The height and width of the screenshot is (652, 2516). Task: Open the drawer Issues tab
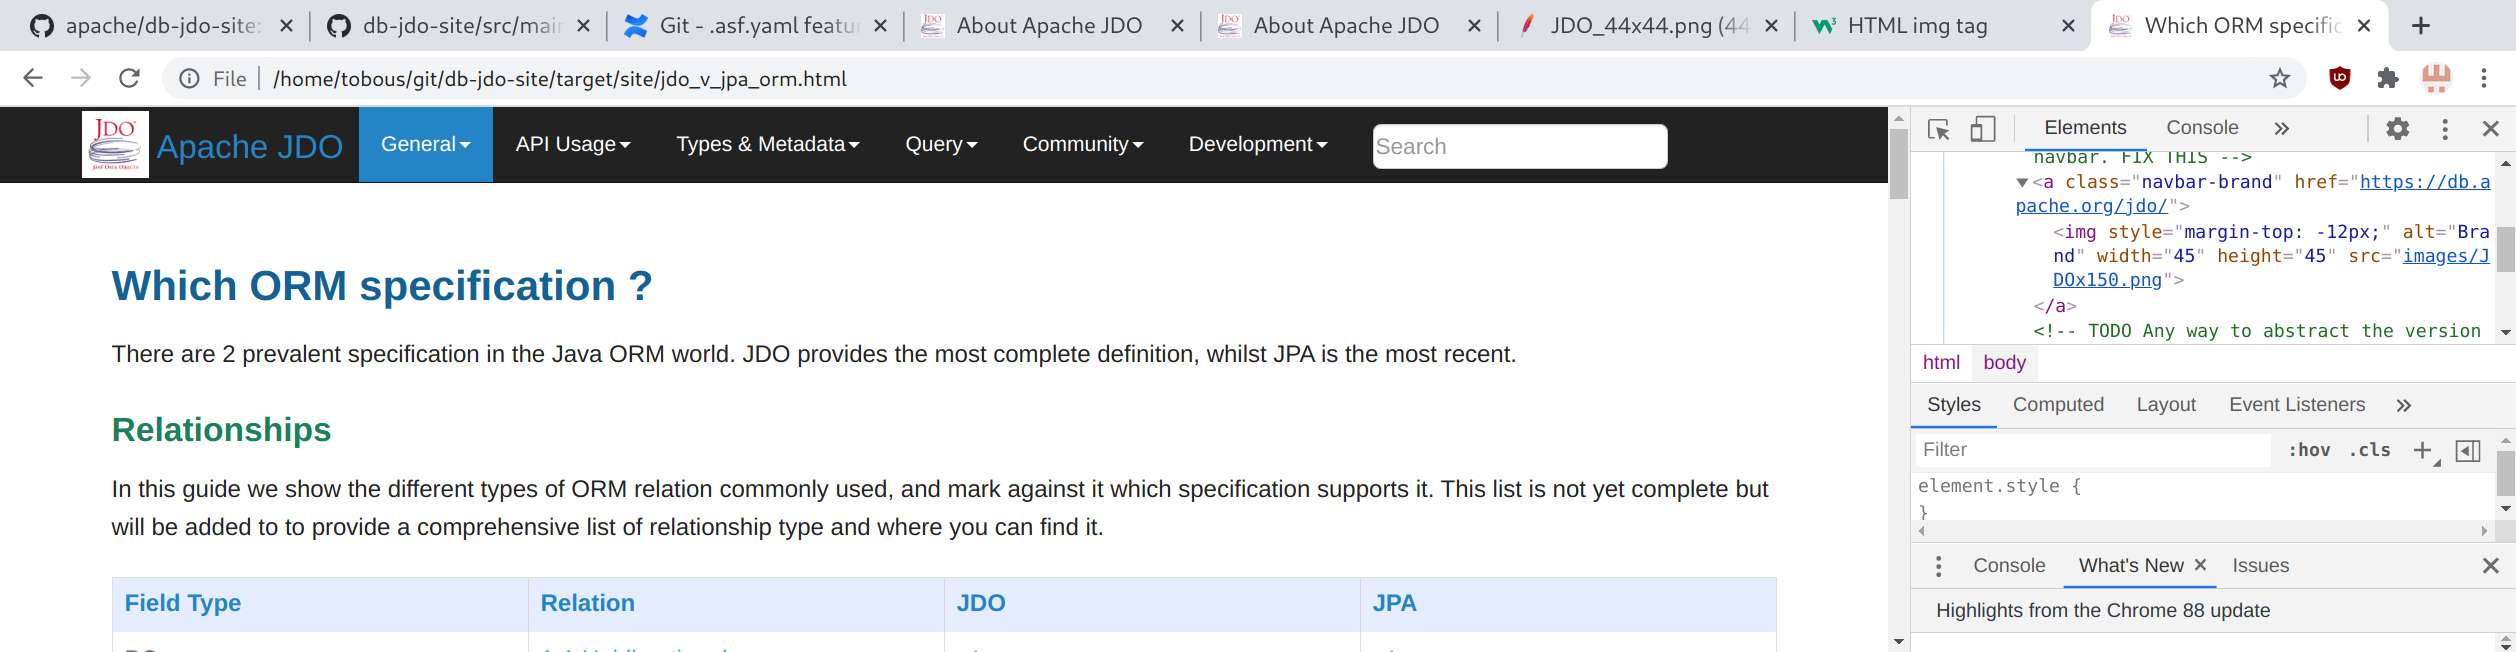[x=2260, y=566]
